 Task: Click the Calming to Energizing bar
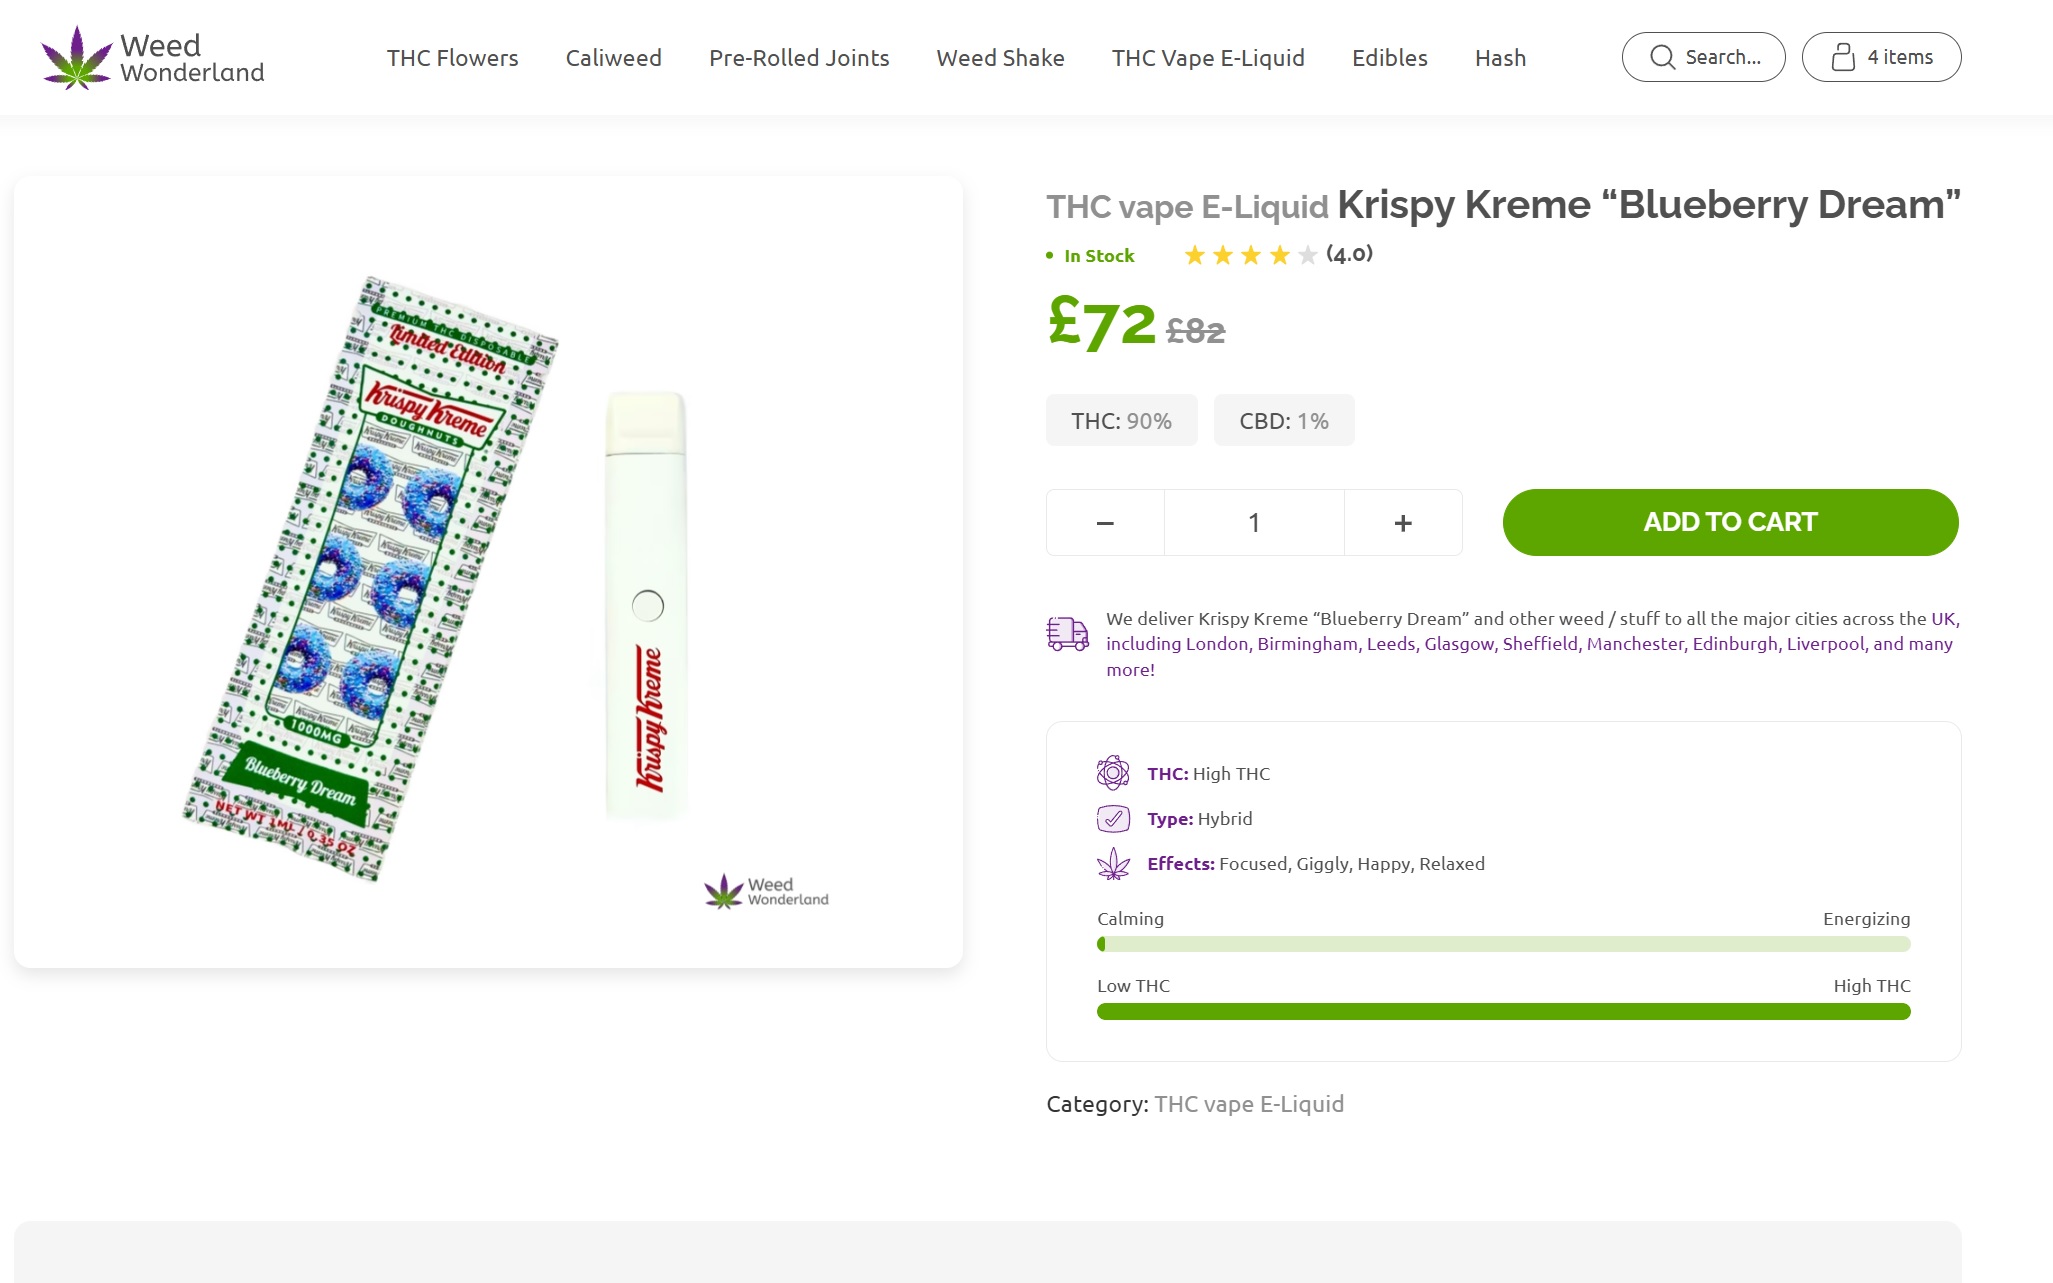[1503, 944]
